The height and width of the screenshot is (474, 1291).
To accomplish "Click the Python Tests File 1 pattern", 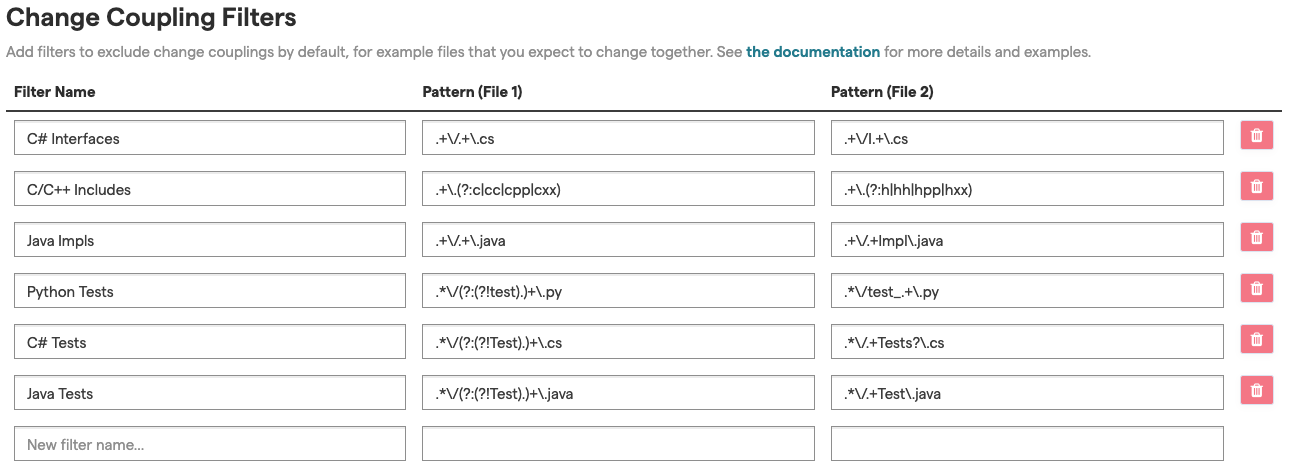I will pos(618,291).
